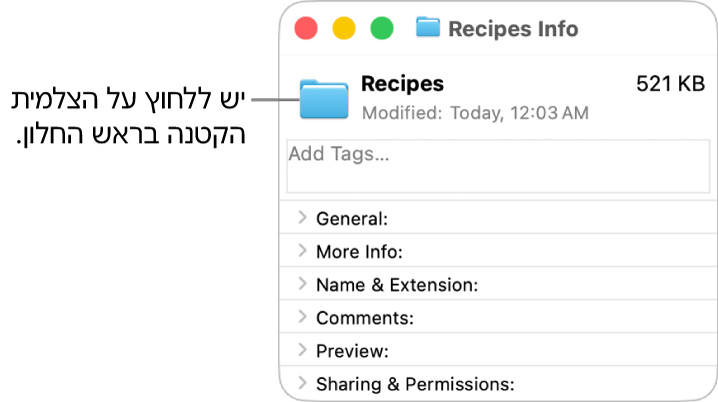Screen dimensions: 718x402
Task: Expand the More Info chevron
Action: coord(302,250)
